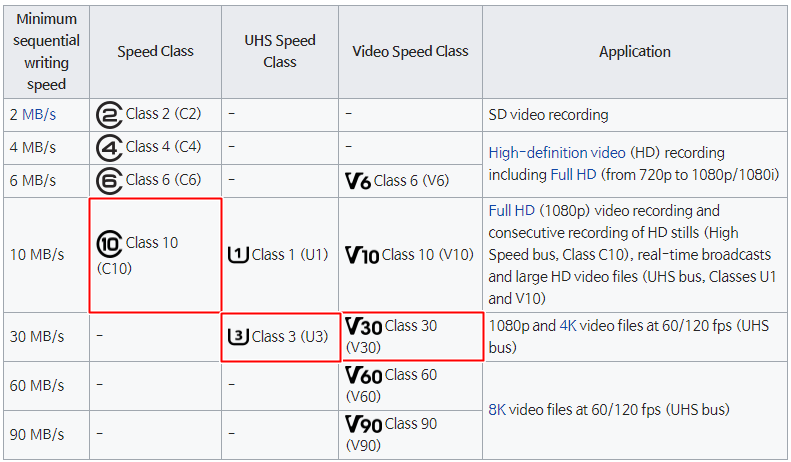Click the UHS Class 3 U3 icon
The image size is (791, 462).
[238, 336]
